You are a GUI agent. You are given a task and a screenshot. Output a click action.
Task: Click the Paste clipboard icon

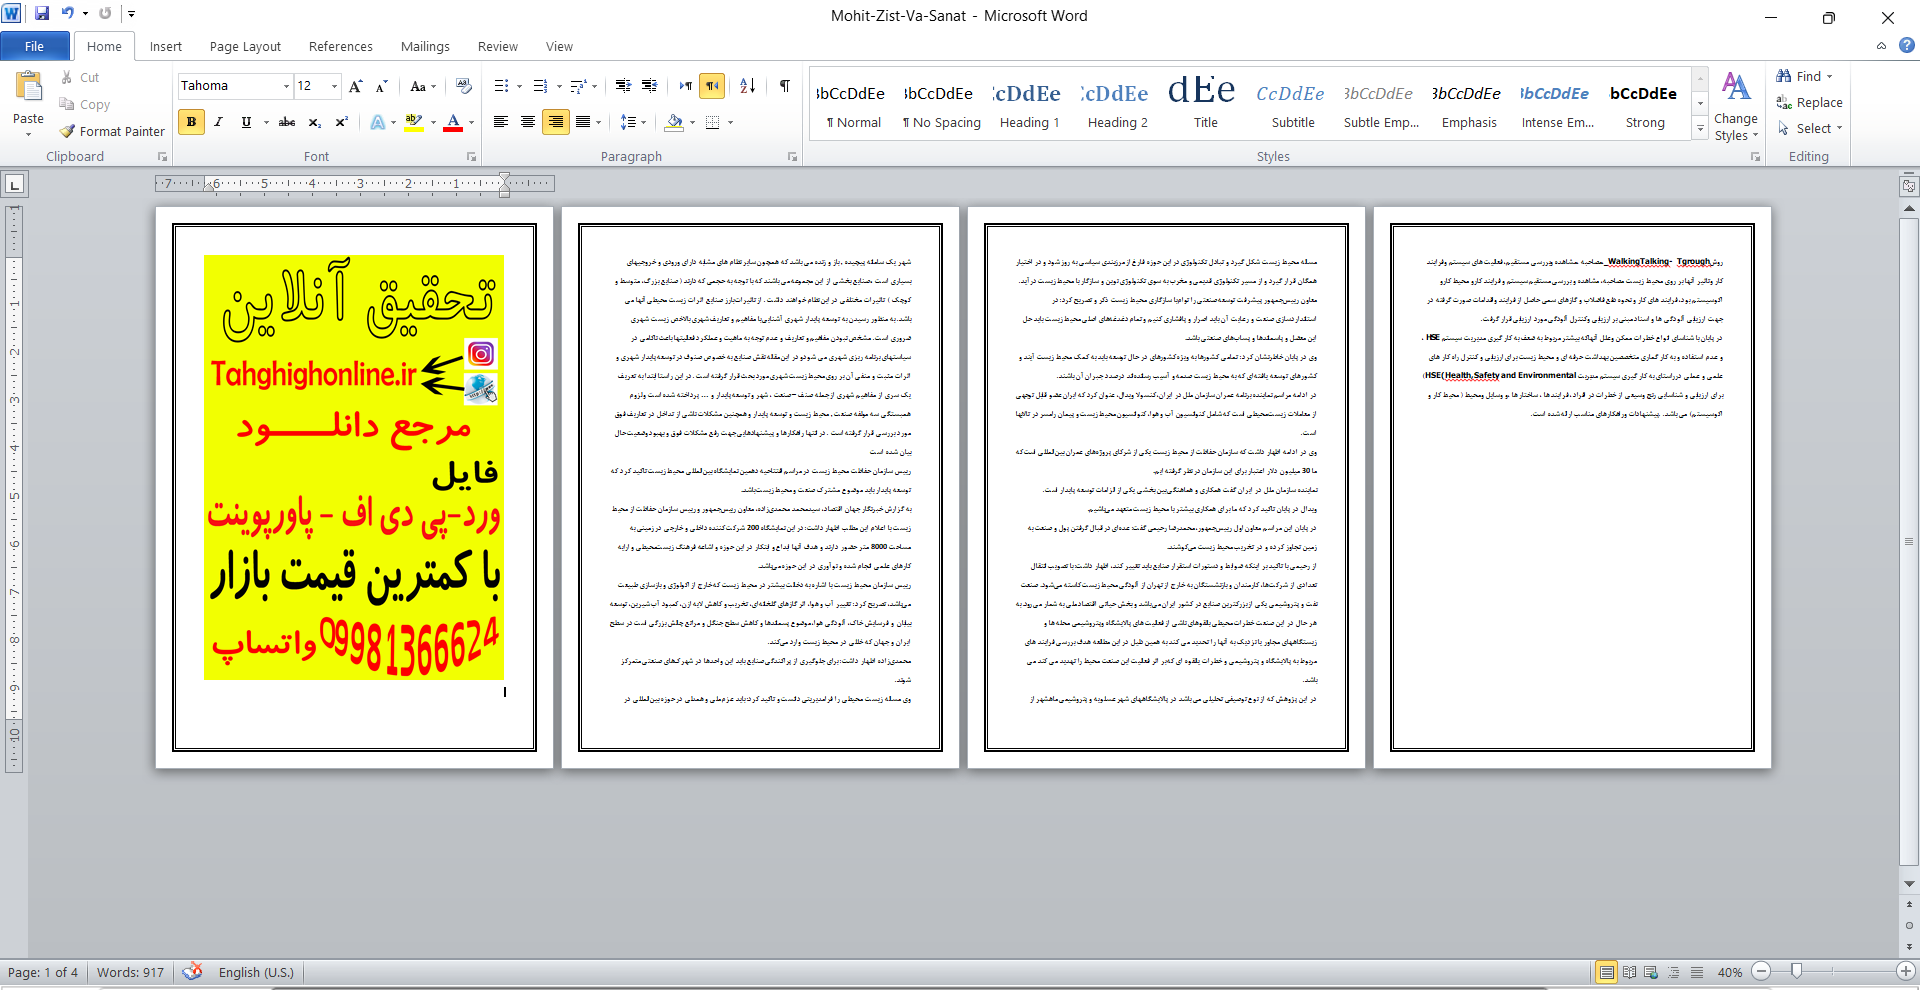[28, 88]
